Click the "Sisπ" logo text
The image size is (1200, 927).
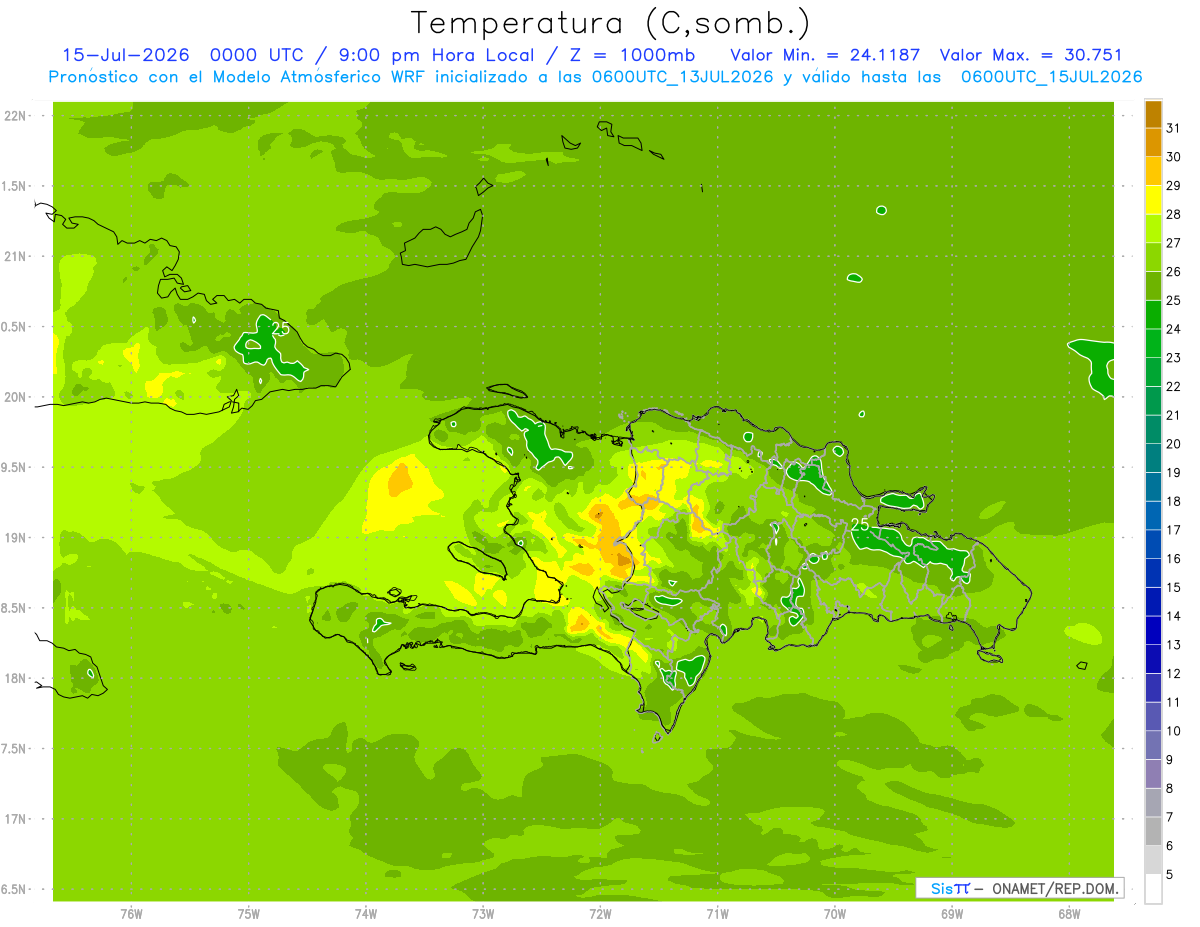pyautogui.click(x=950, y=888)
